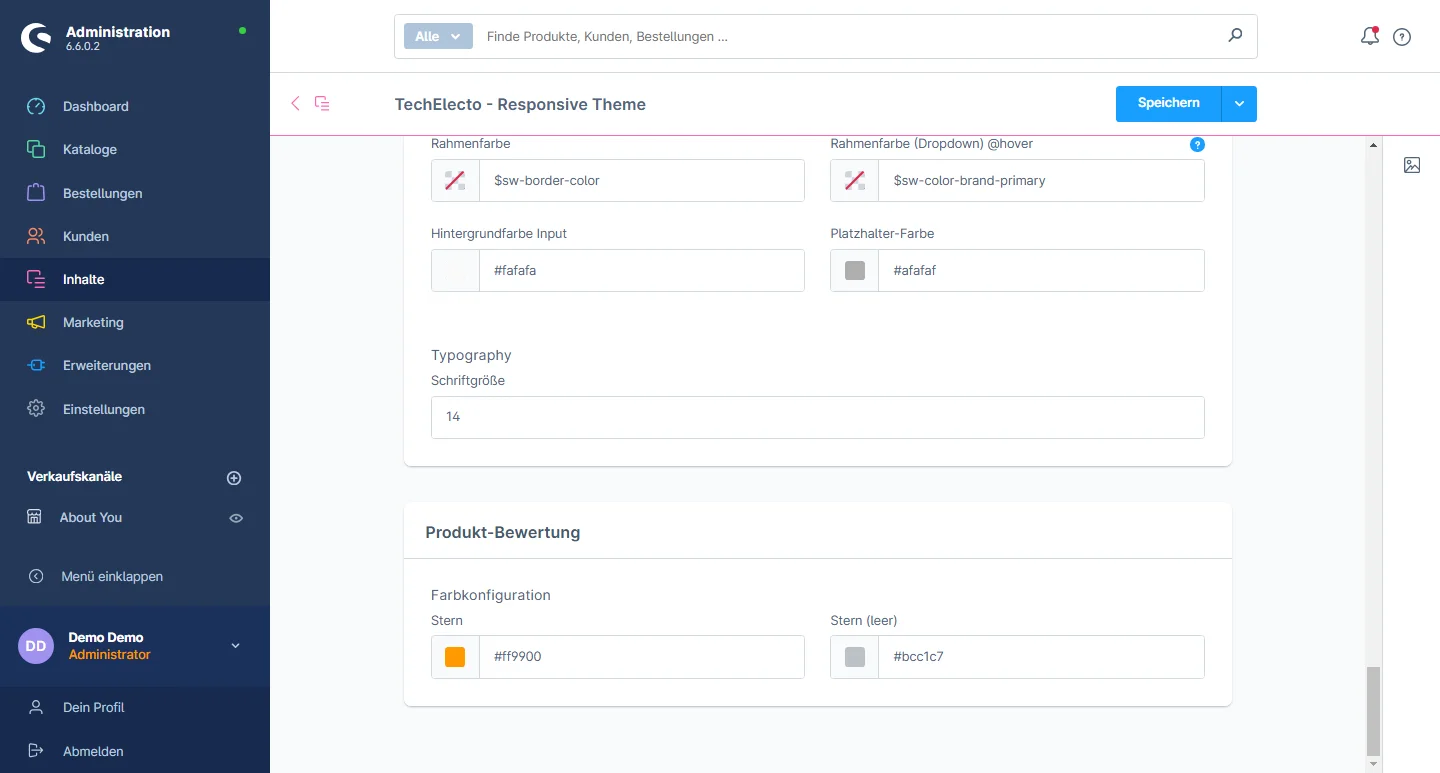
Task: Click help tooltip for Rahmenfarbe Dropdown hover
Action: [1197, 144]
